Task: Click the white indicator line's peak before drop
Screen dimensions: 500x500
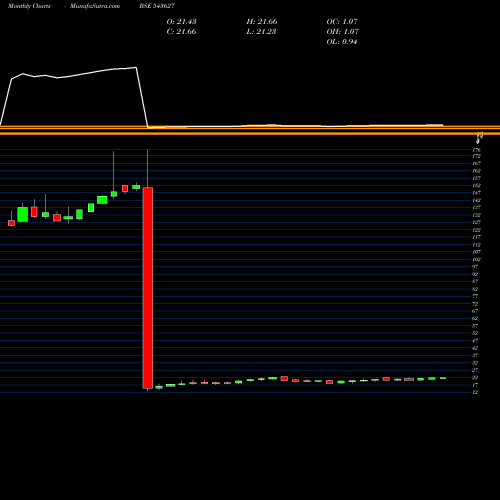Action: point(136,67)
